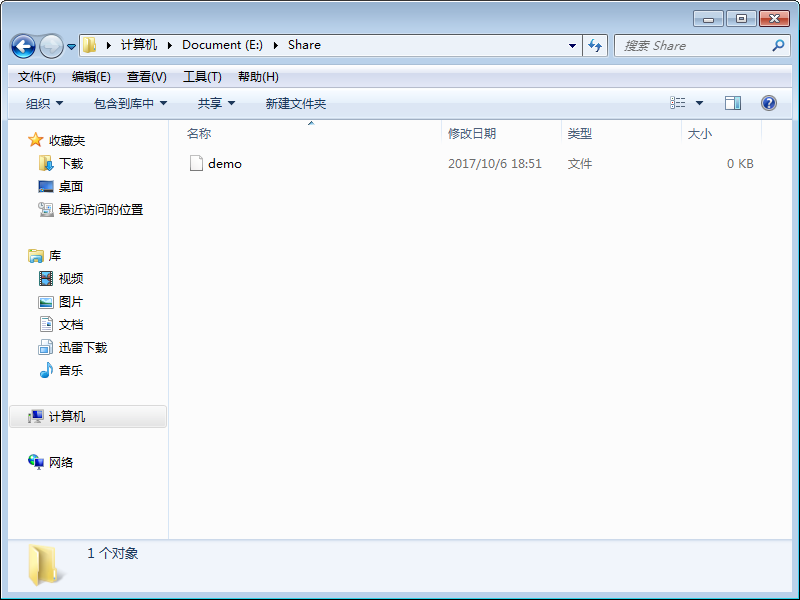The height and width of the screenshot is (600, 800).
Task: Click the back navigation arrow
Action: (x=22, y=45)
